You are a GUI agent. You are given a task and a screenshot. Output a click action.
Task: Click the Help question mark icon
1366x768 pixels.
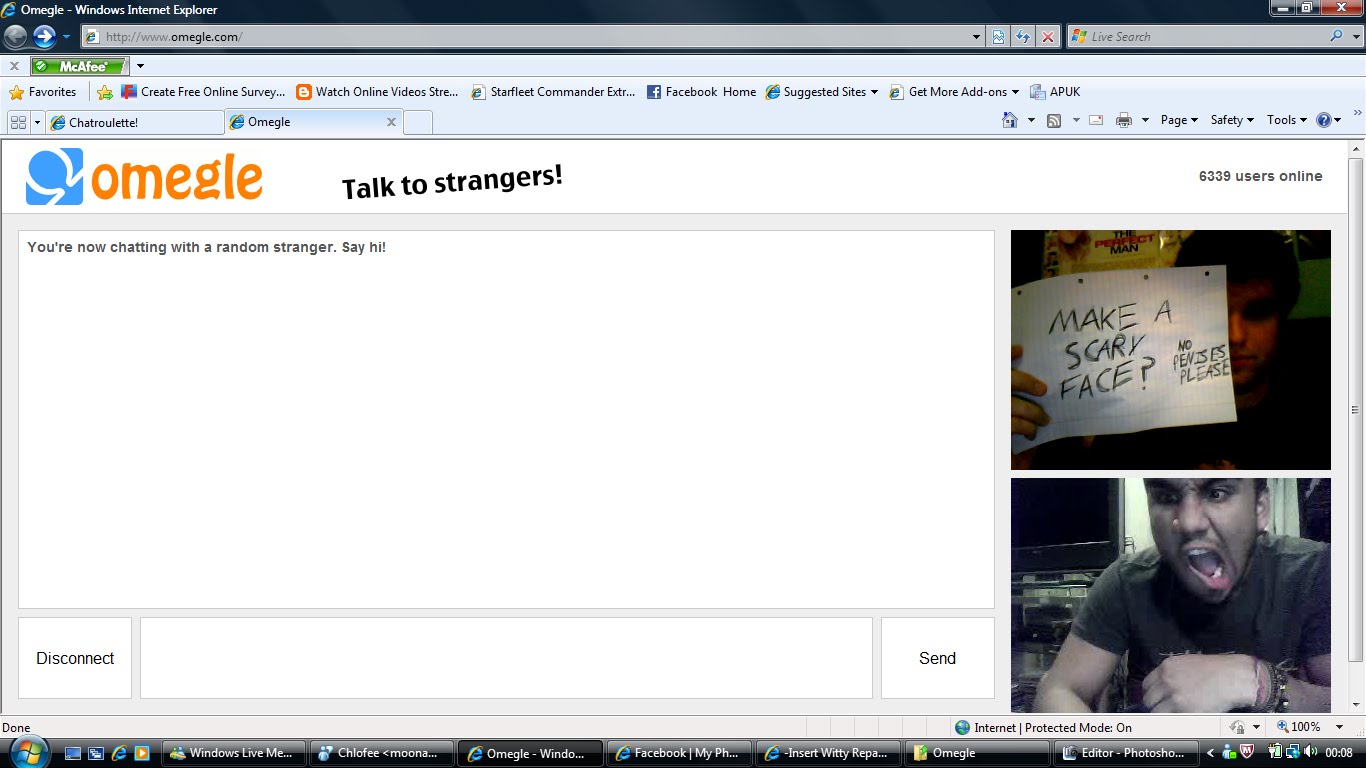[1324, 120]
